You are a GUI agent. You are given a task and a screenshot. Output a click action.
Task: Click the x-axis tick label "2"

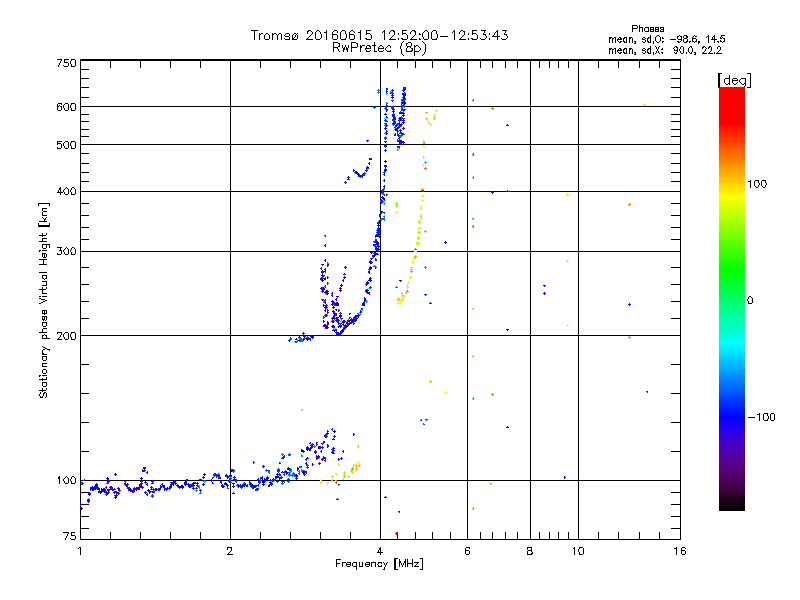tap(230, 551)
